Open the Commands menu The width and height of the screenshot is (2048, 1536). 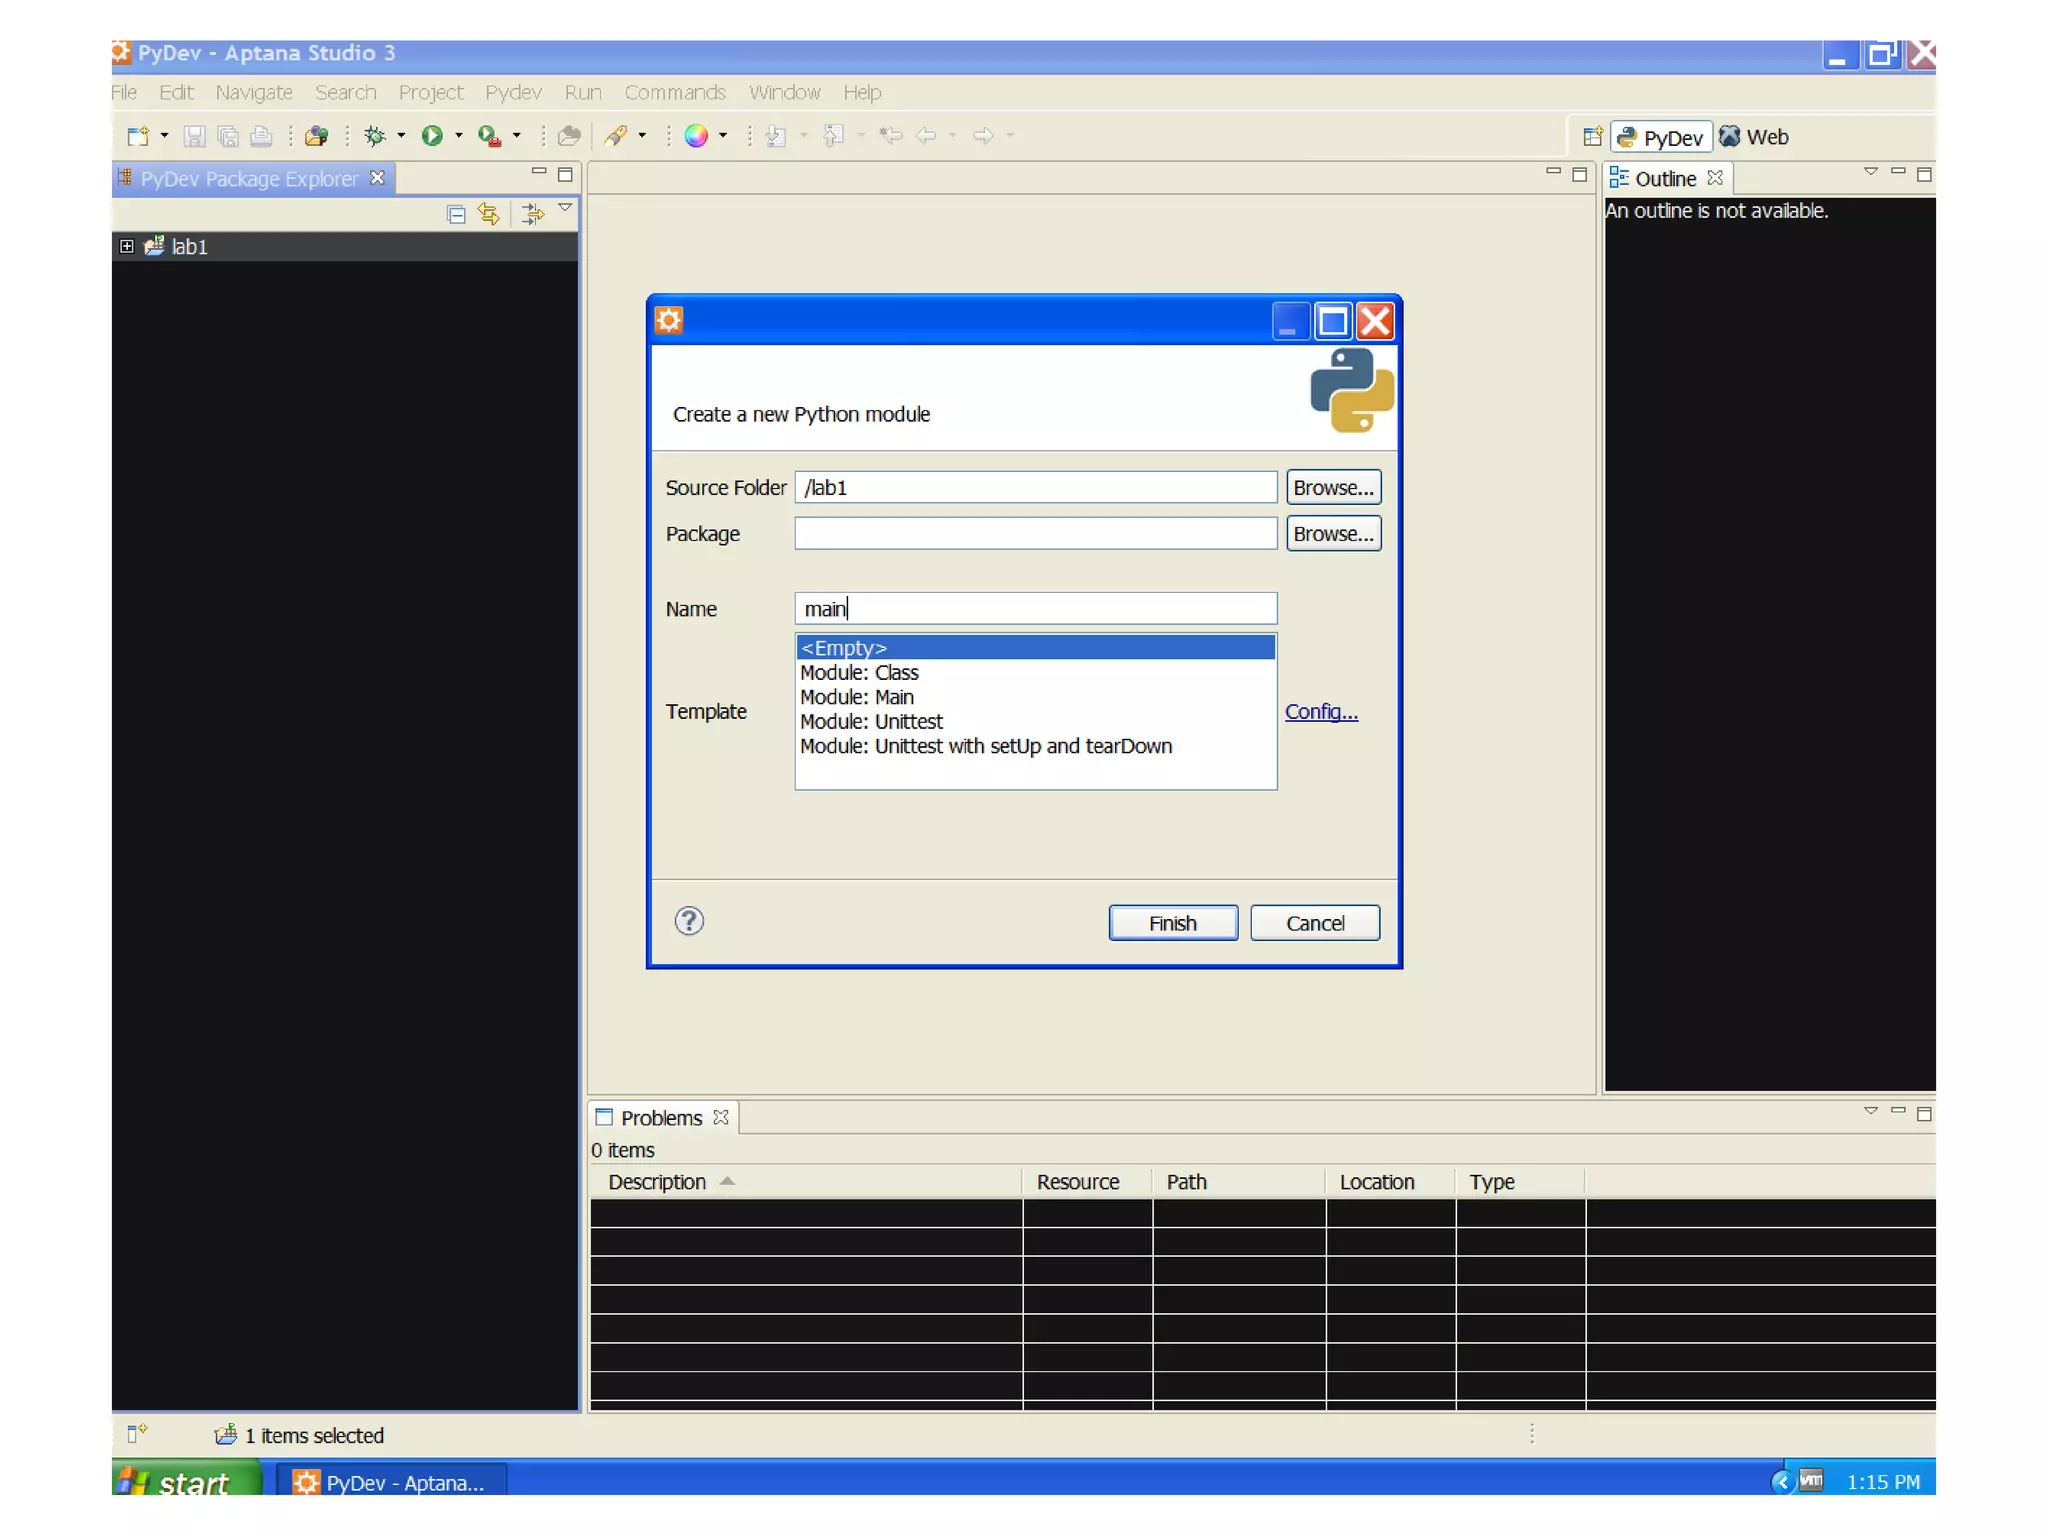click(675, 92)
